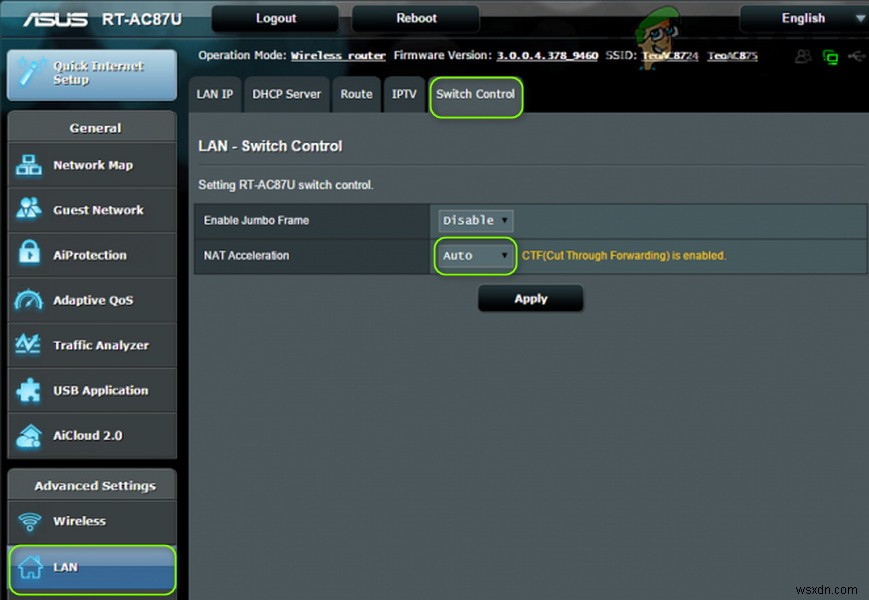Open Network Map menu item
Screen dimensions: 869x600
click(x=93, y=165)
